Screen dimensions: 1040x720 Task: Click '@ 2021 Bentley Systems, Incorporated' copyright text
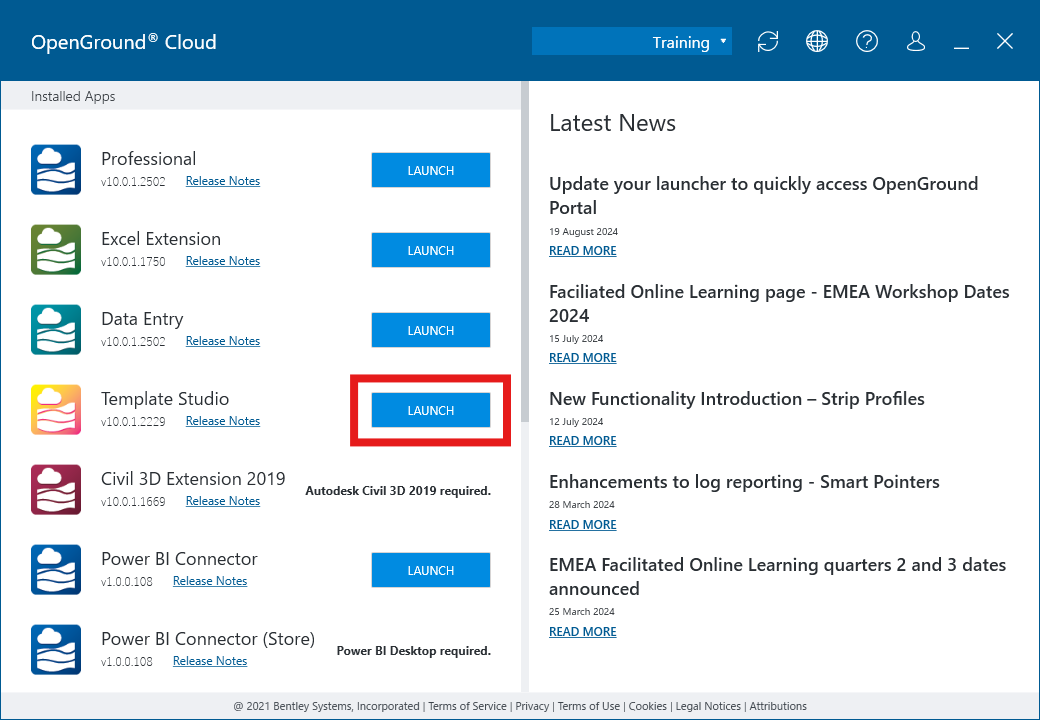[x=326, y=706]
